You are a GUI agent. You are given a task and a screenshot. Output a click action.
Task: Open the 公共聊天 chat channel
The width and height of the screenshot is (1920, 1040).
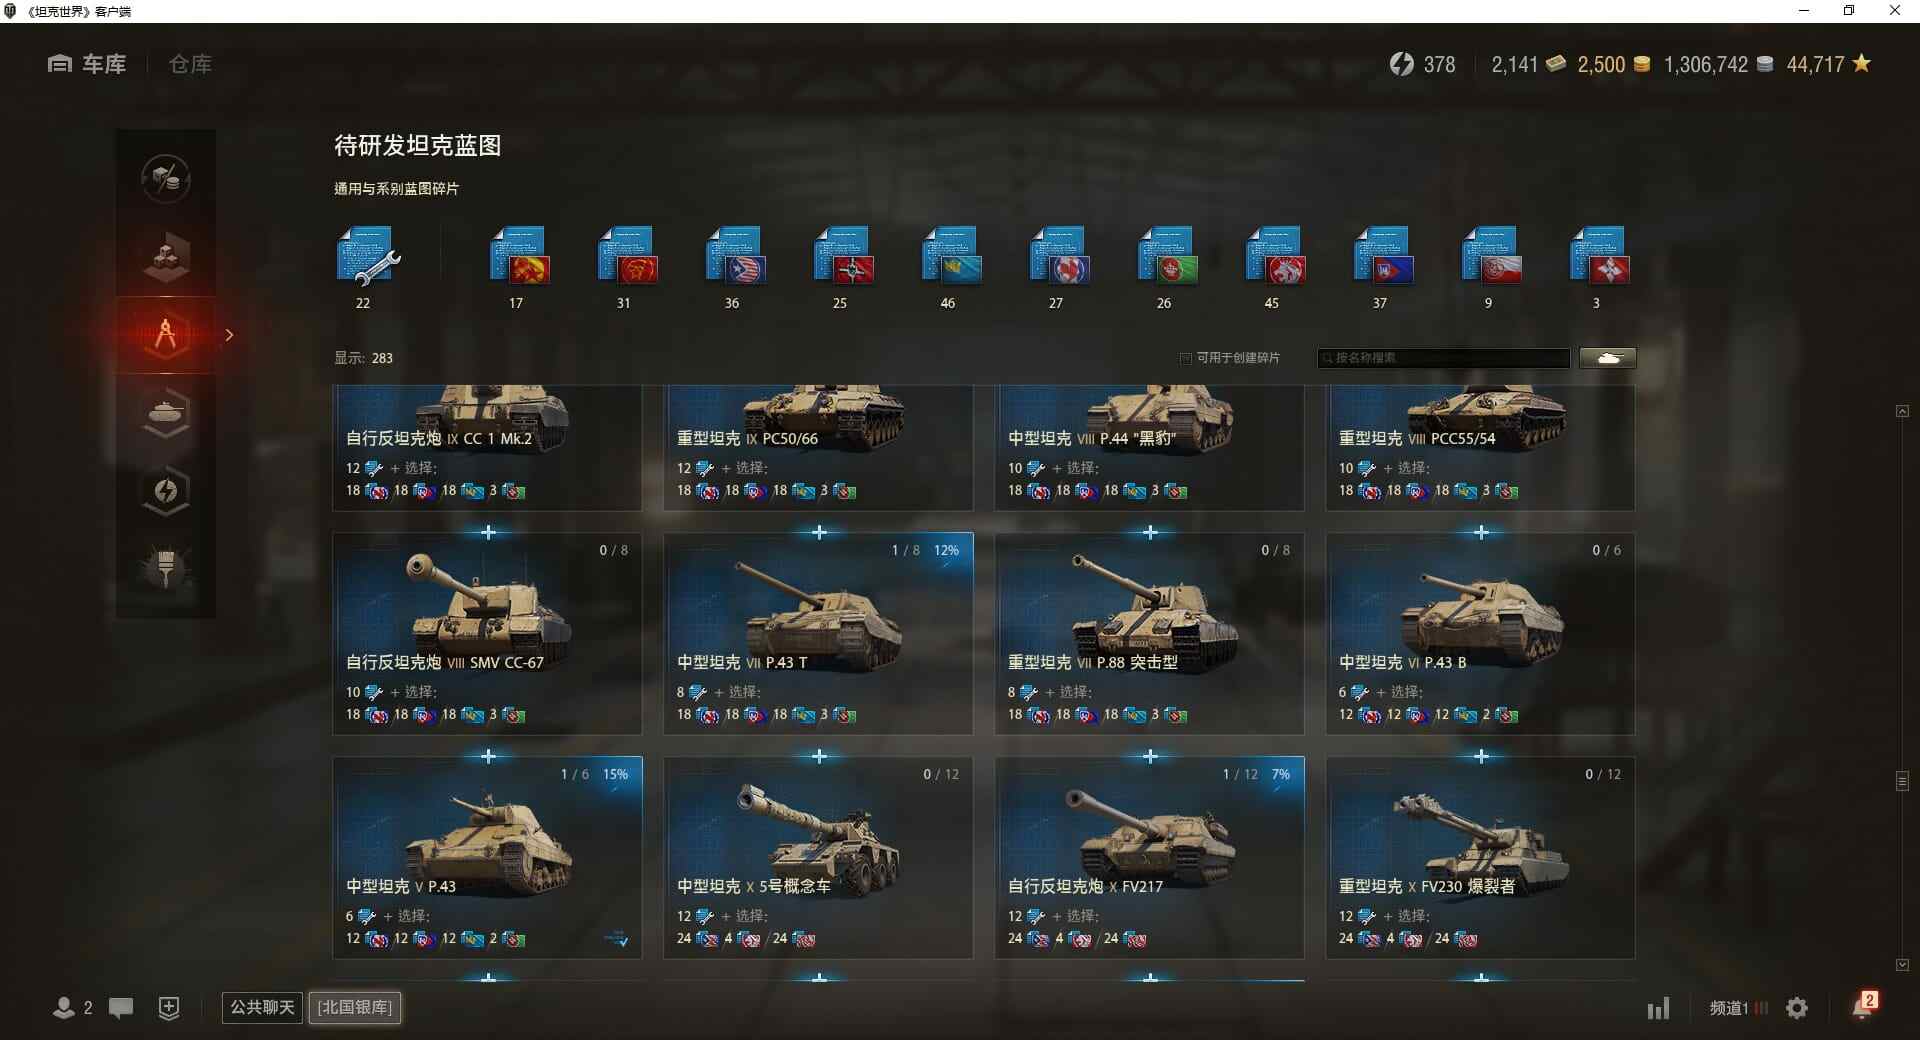pos(263,1007)
